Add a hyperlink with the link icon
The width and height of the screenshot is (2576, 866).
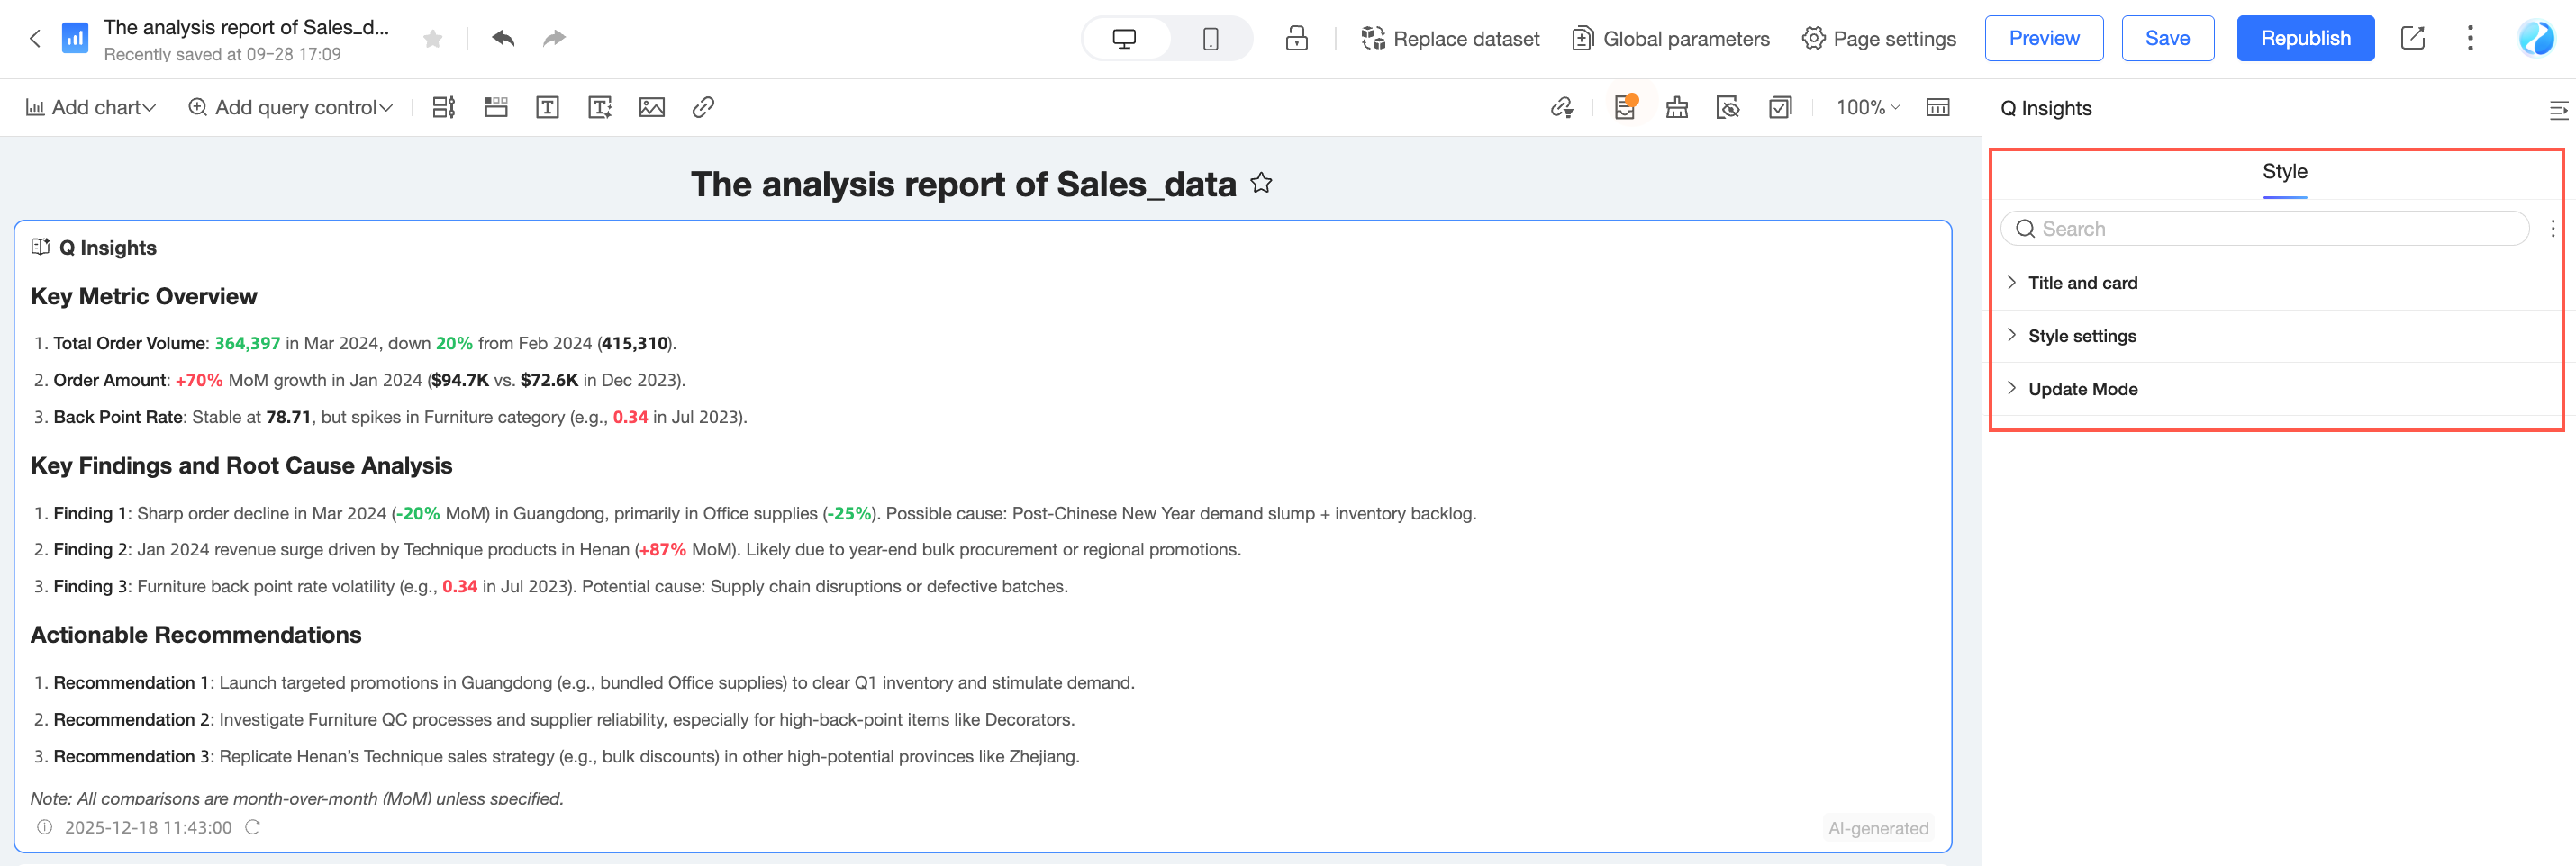[703, 107]
